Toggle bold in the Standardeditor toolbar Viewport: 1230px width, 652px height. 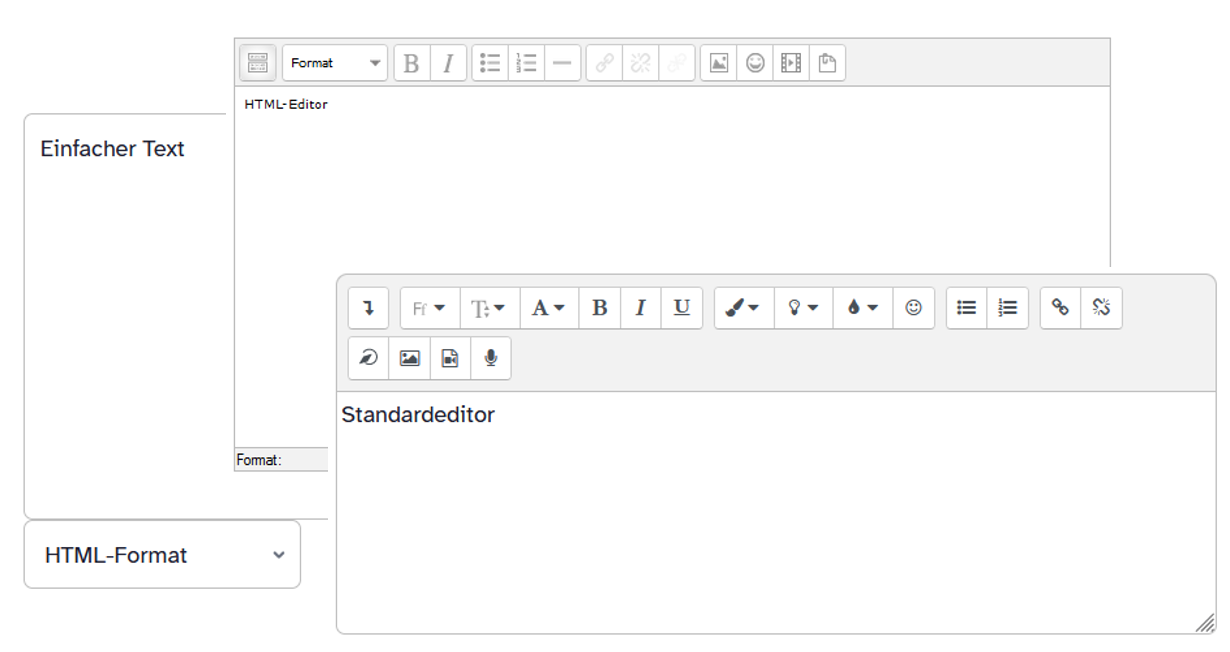click(599, 308)
